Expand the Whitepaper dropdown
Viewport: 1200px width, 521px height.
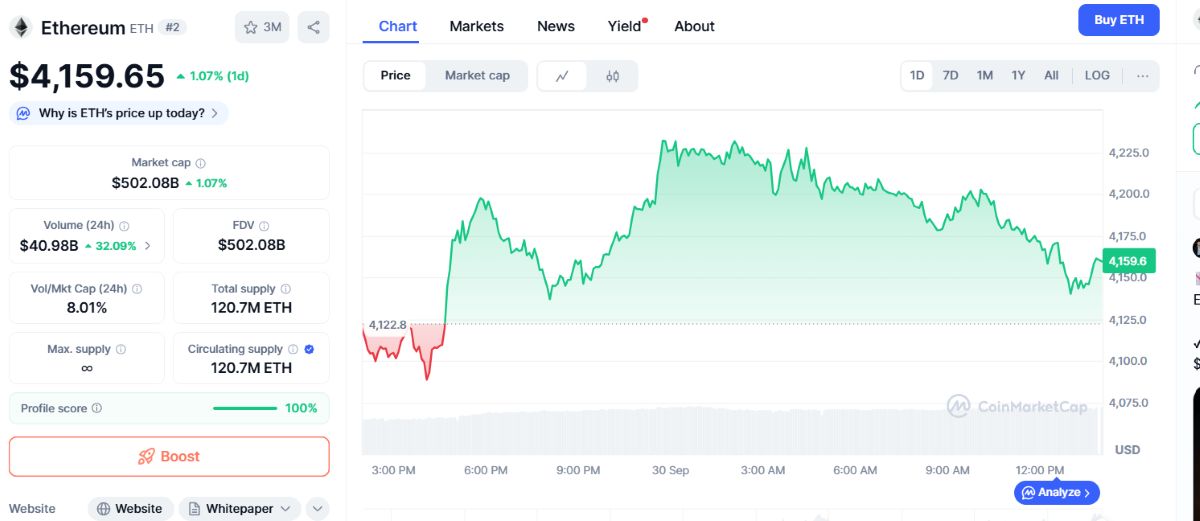240,509
